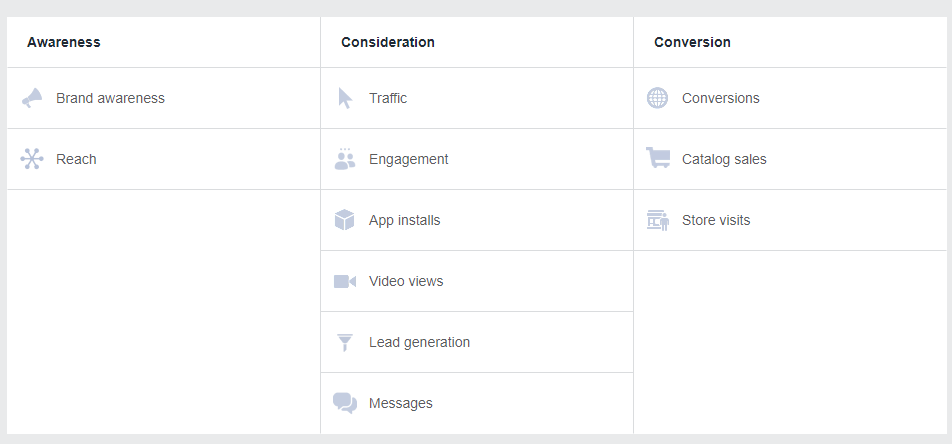Click the Messages chat bubbles icon
This screenshot has width=952, height=444.
345,403
